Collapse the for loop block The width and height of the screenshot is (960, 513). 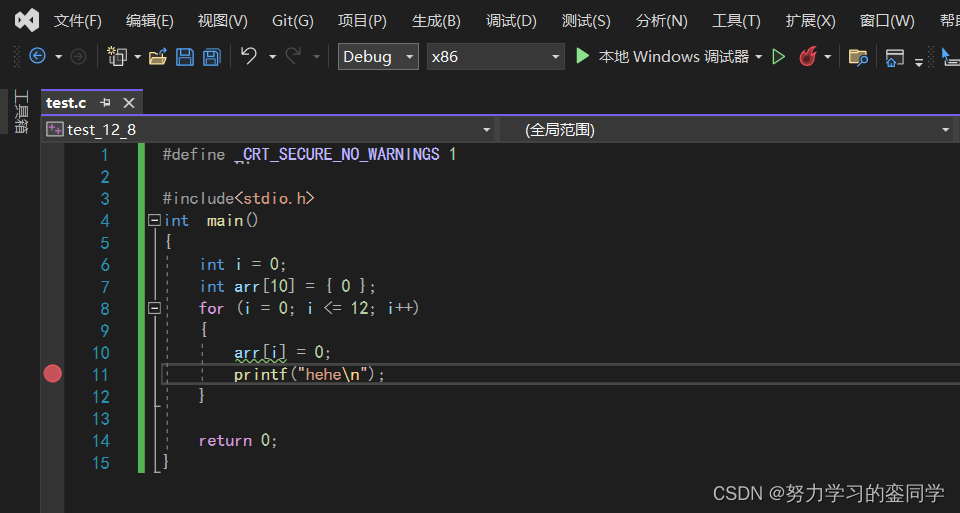(154, 309)
